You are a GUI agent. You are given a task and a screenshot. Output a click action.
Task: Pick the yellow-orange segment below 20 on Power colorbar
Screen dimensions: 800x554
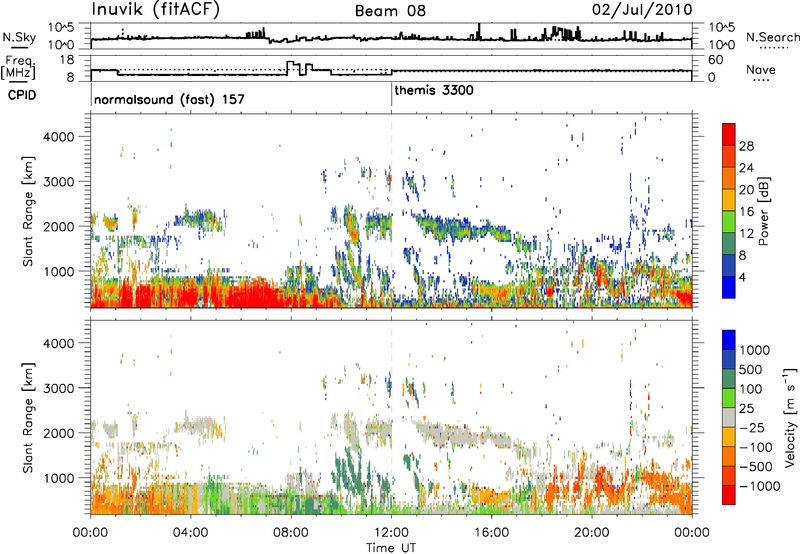coord(729,200)
